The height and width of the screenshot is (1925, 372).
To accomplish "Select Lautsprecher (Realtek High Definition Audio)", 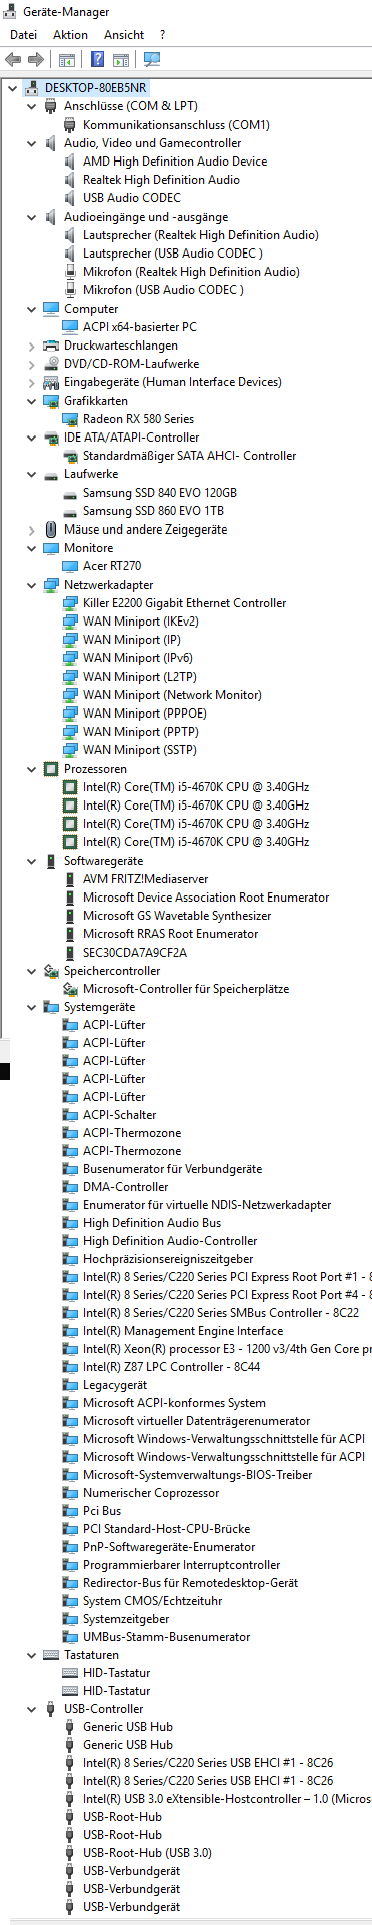I will click(x=201, y=235).
